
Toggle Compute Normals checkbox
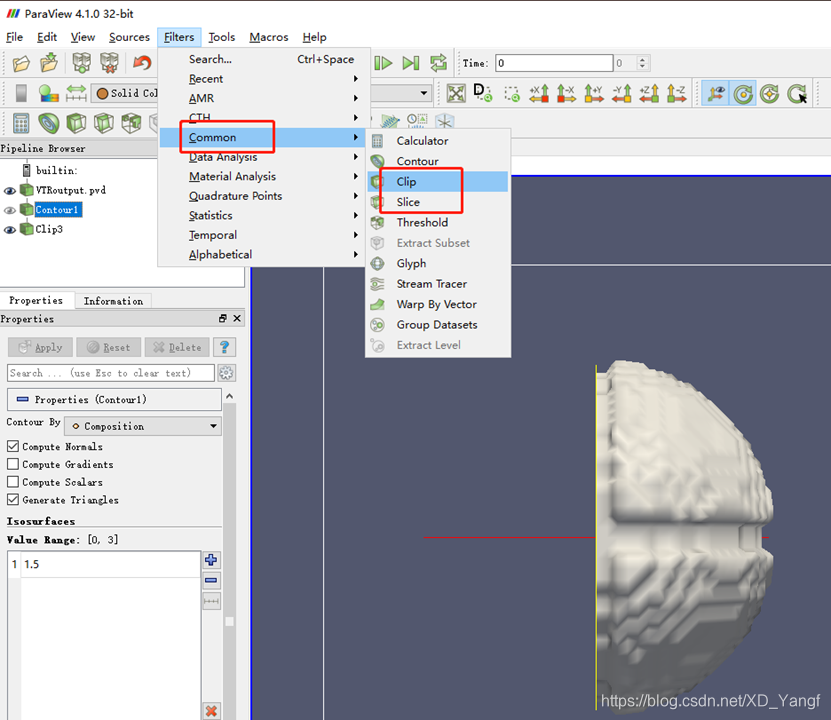pos(13,446)
